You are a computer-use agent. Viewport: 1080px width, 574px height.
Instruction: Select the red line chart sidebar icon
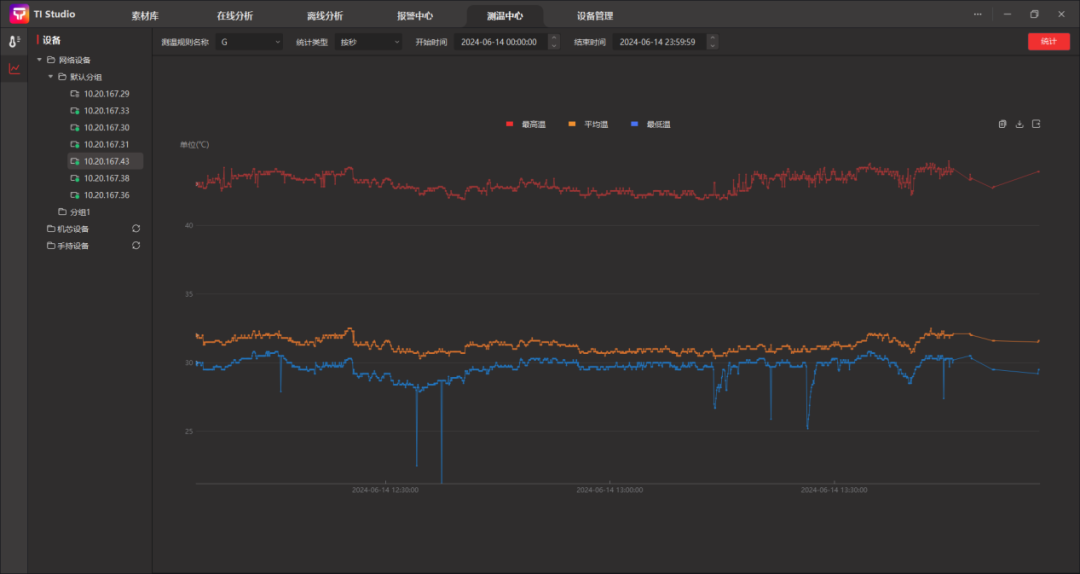14,69
